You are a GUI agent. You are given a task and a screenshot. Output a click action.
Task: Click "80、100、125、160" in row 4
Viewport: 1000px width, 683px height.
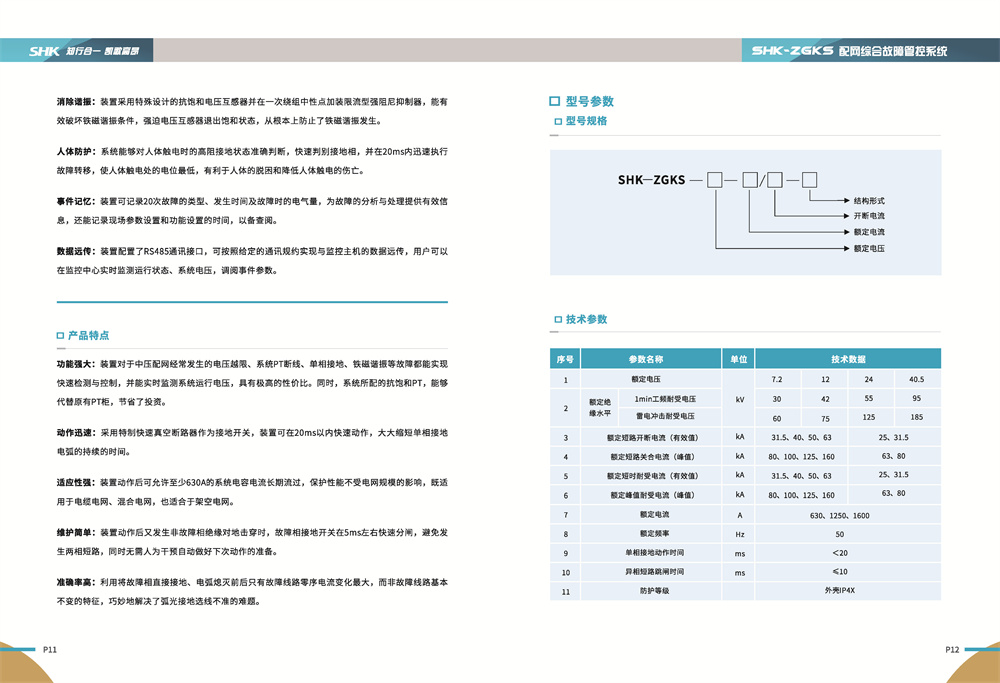tap(801, 457)
